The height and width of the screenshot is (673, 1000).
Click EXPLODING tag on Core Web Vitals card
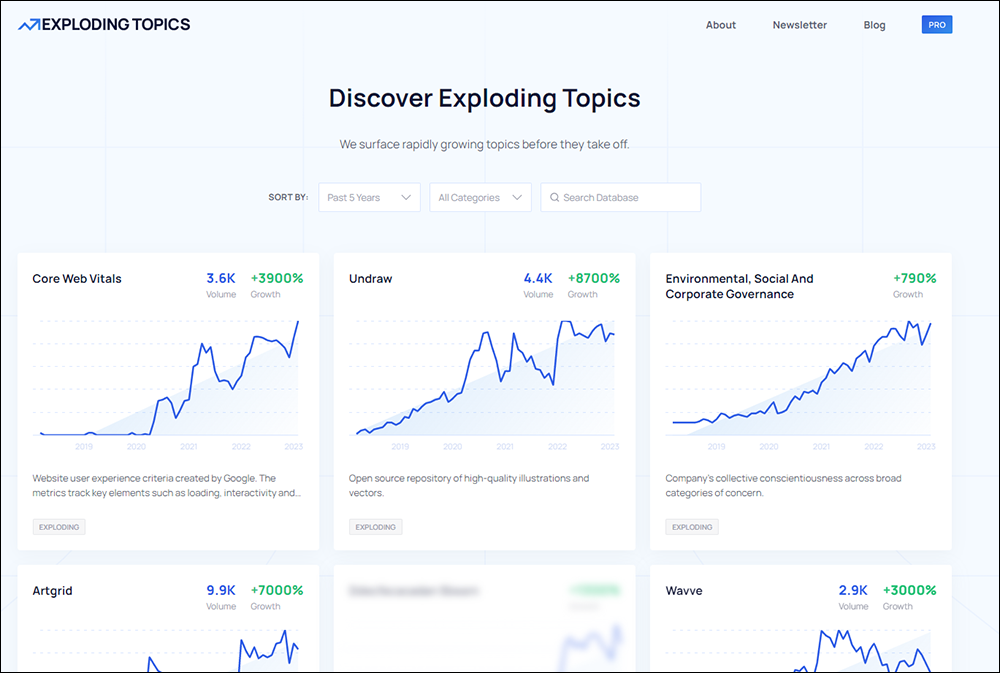(x=59, y=527)
